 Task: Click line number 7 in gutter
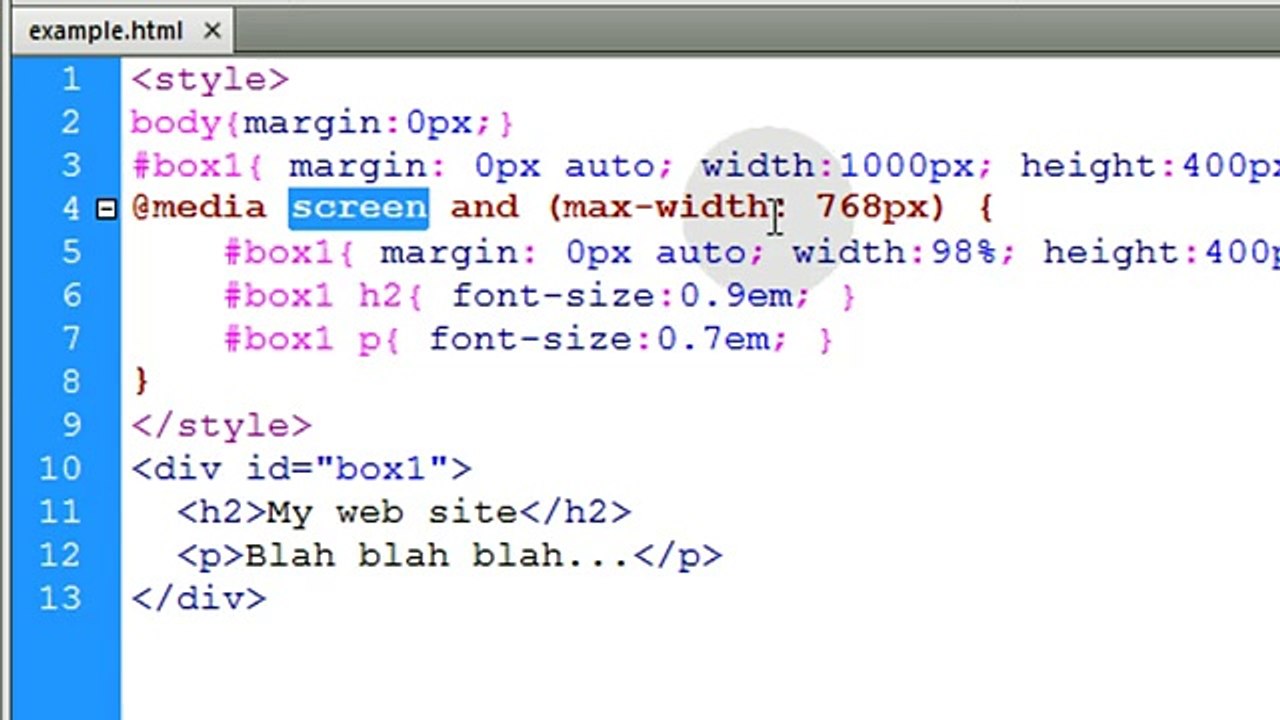click(x=70, y=339)
